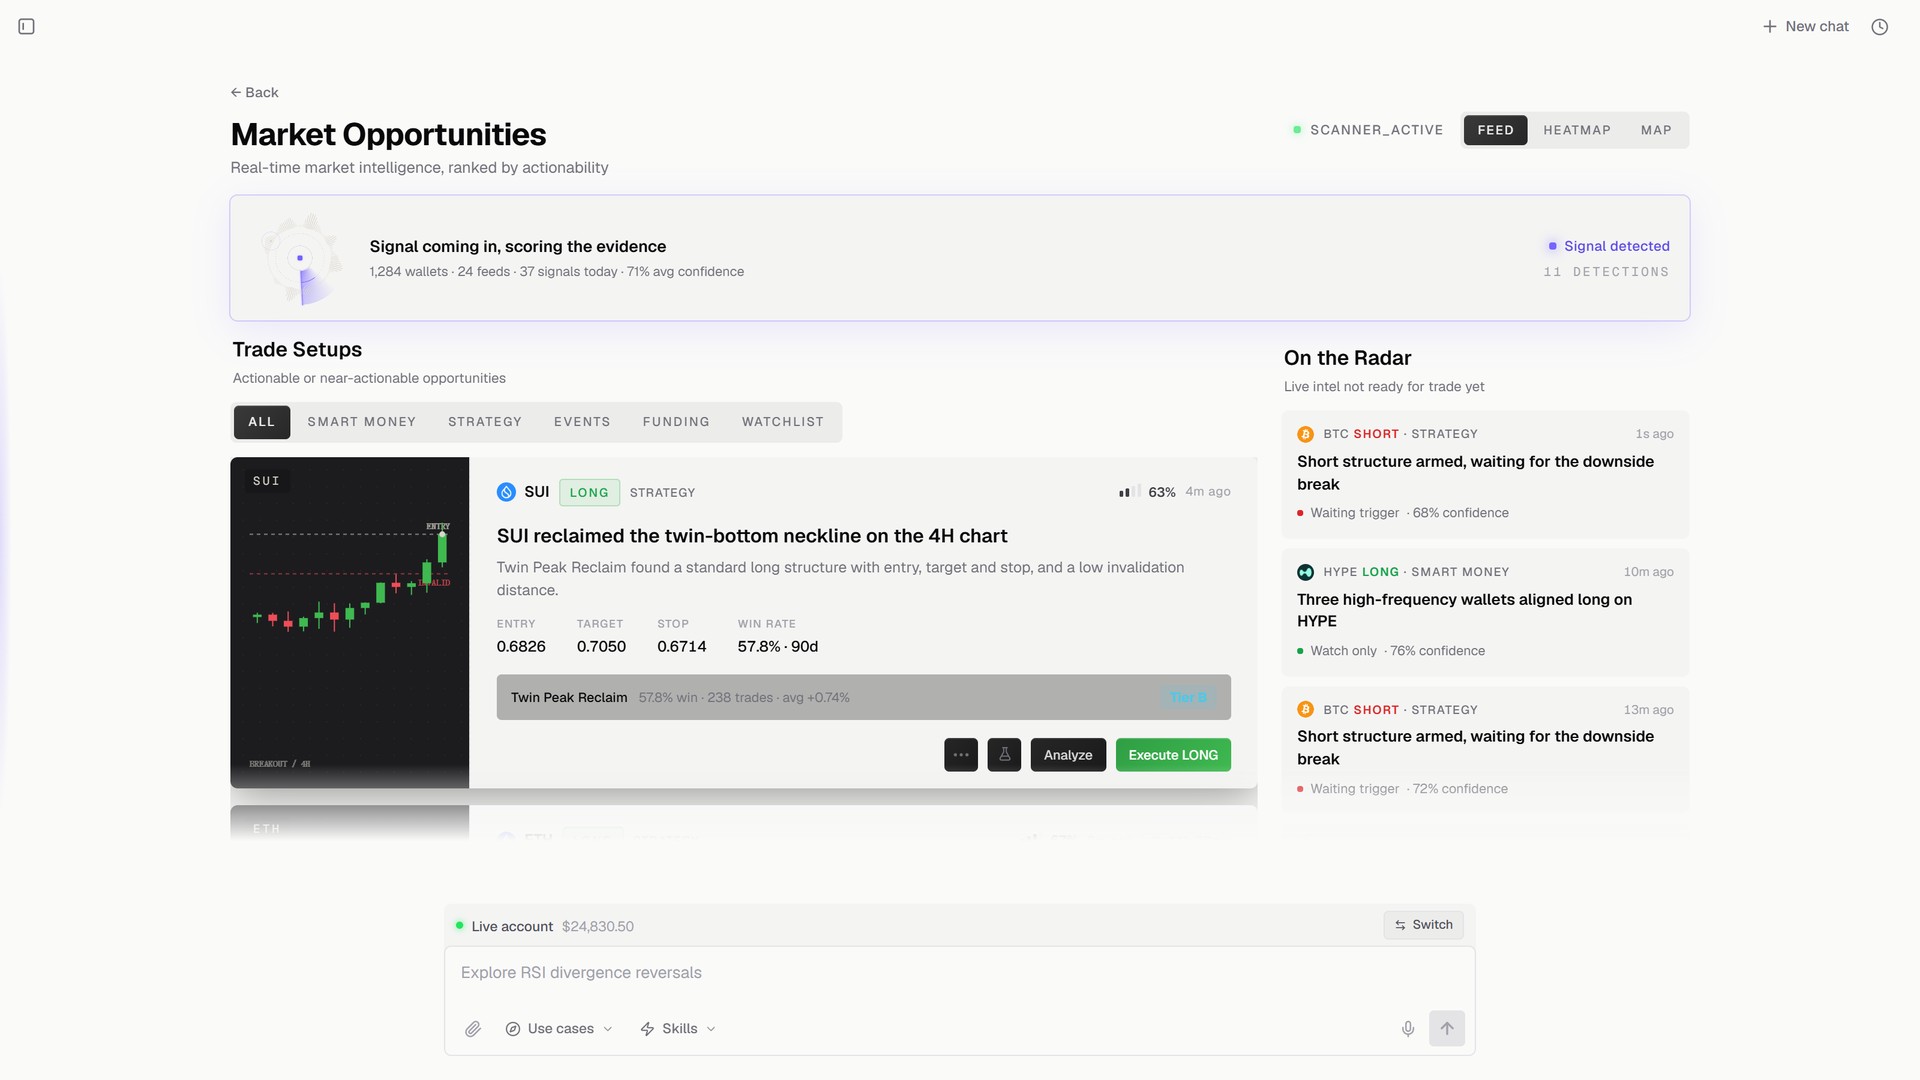Click the 11 DETECTIONS counter
Image resolution: width=1920 pixels, height=1080 pixels.
tap(1606, 272)
